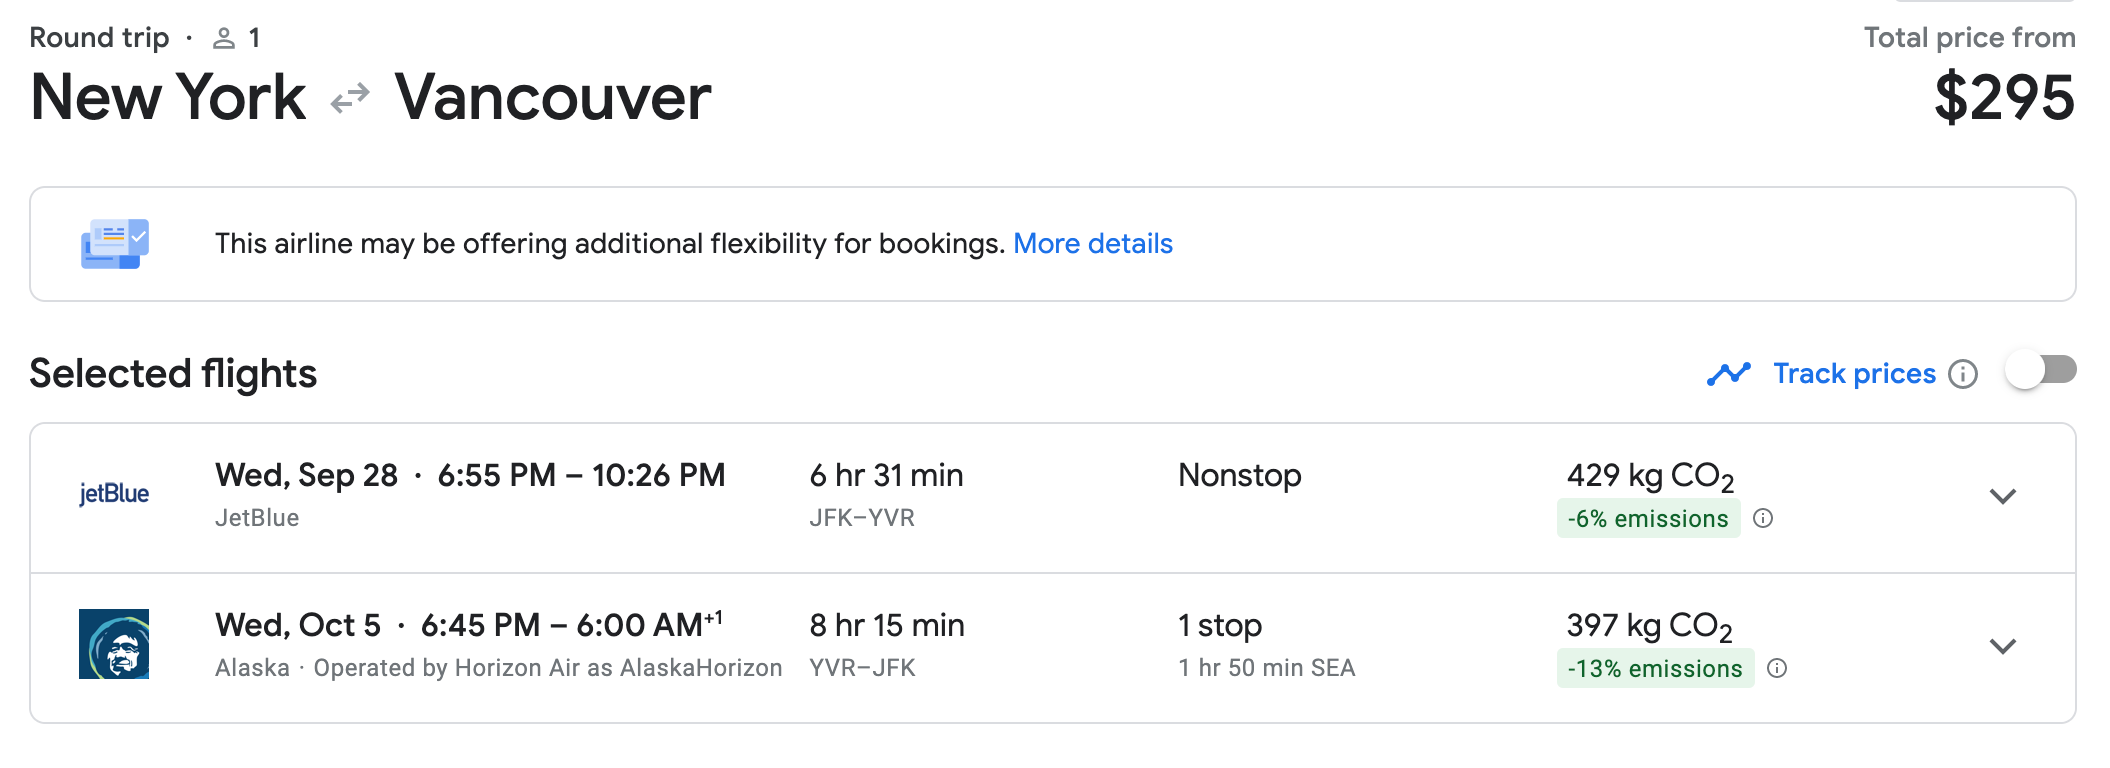Enable the Track prices toggle

click(x=2040, y=371)
